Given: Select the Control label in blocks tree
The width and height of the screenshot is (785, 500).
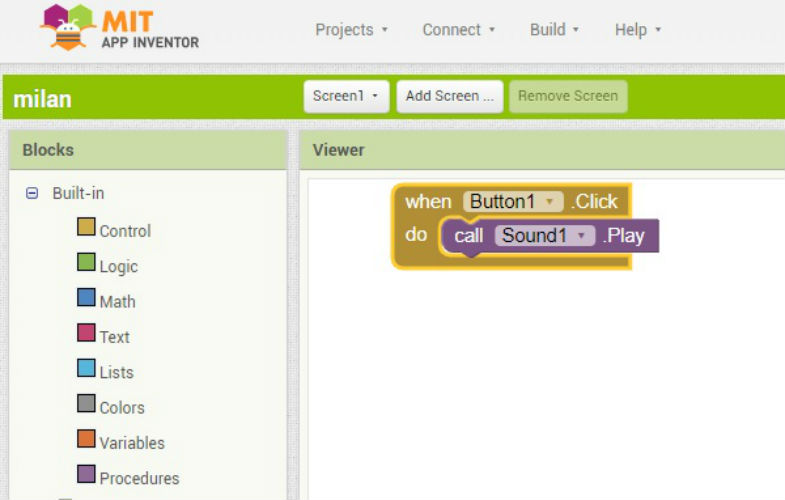Looking at the screenshot, I should [x=125, y=231].
